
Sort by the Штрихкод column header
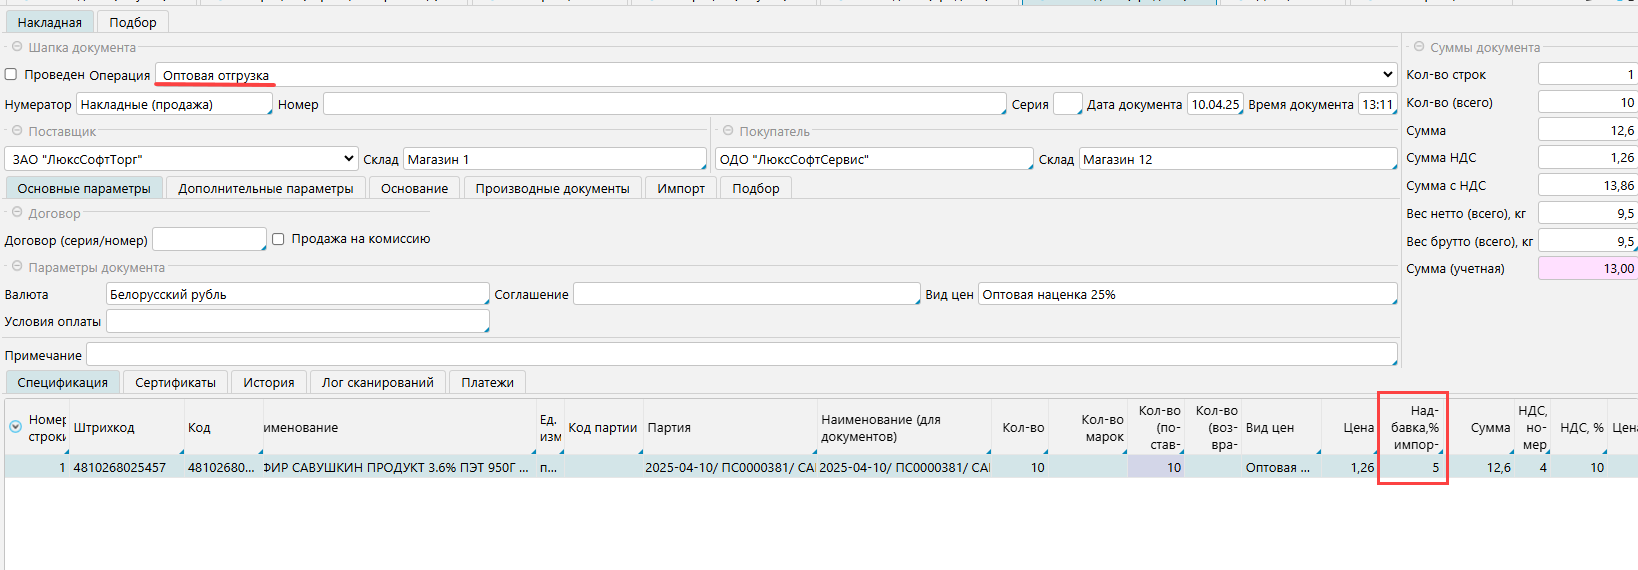pos(104,427)
